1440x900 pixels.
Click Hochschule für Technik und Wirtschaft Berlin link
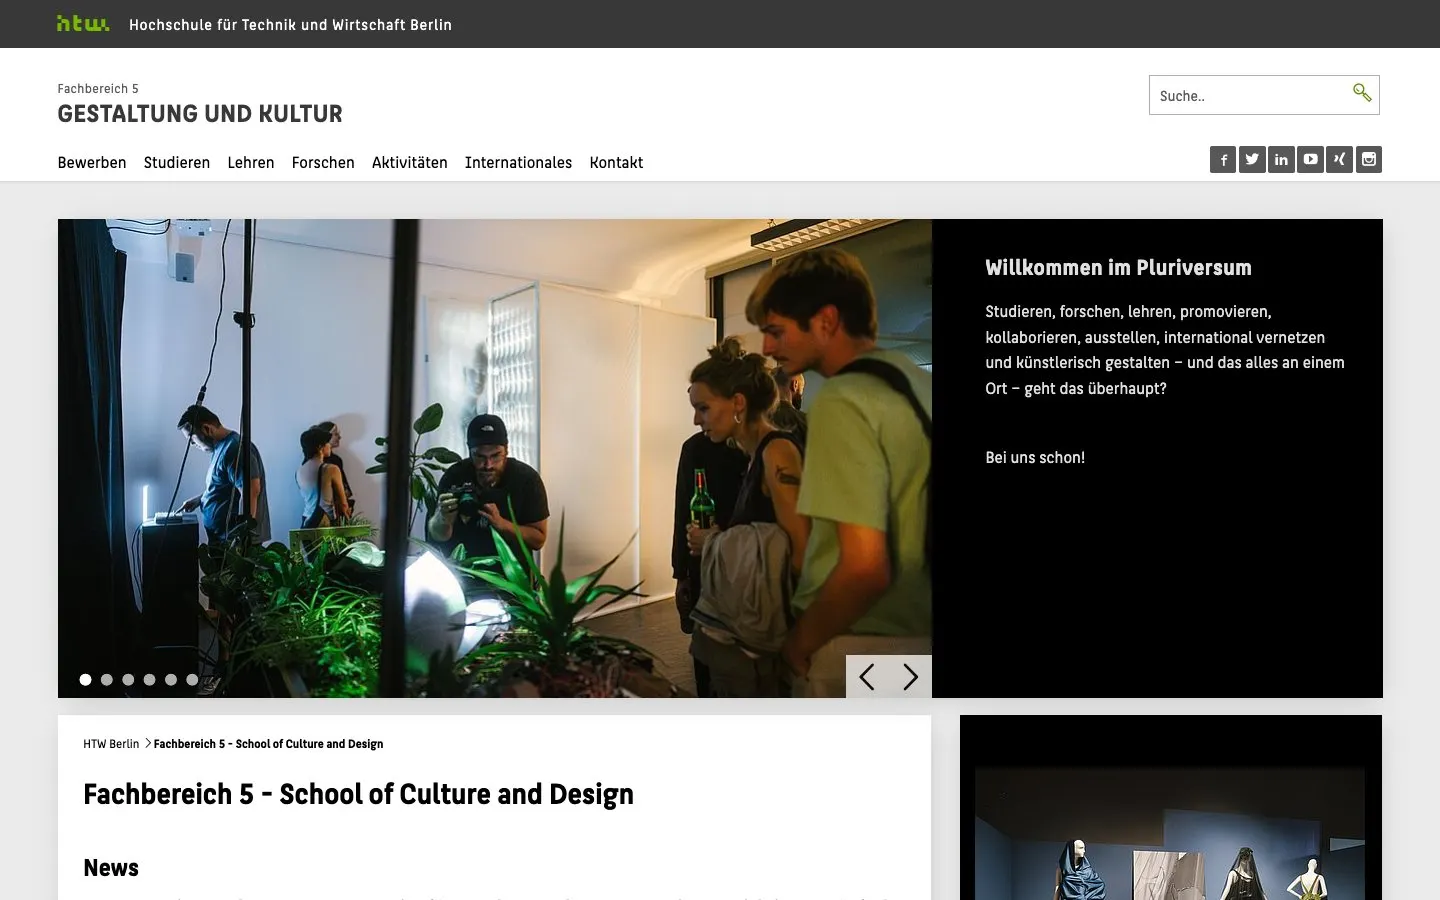290,25
